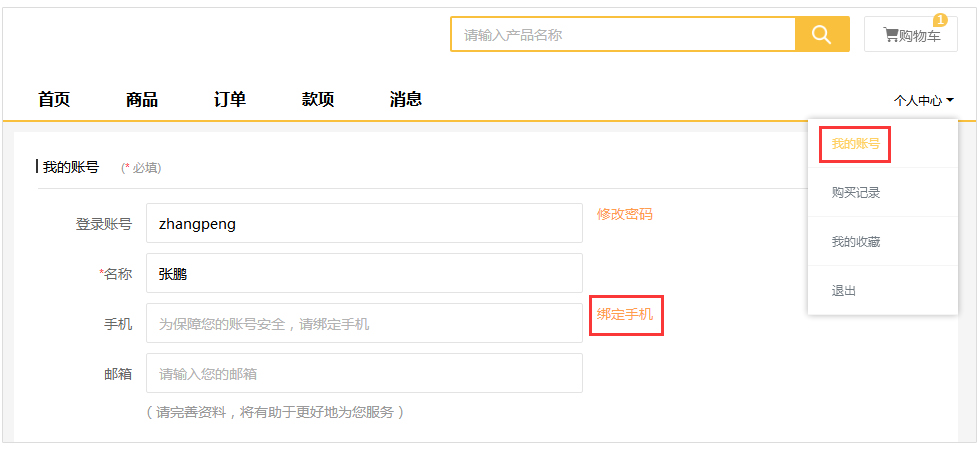The image size is (980, 450).
Task: Click the product name search field
Action: (622, 35)
